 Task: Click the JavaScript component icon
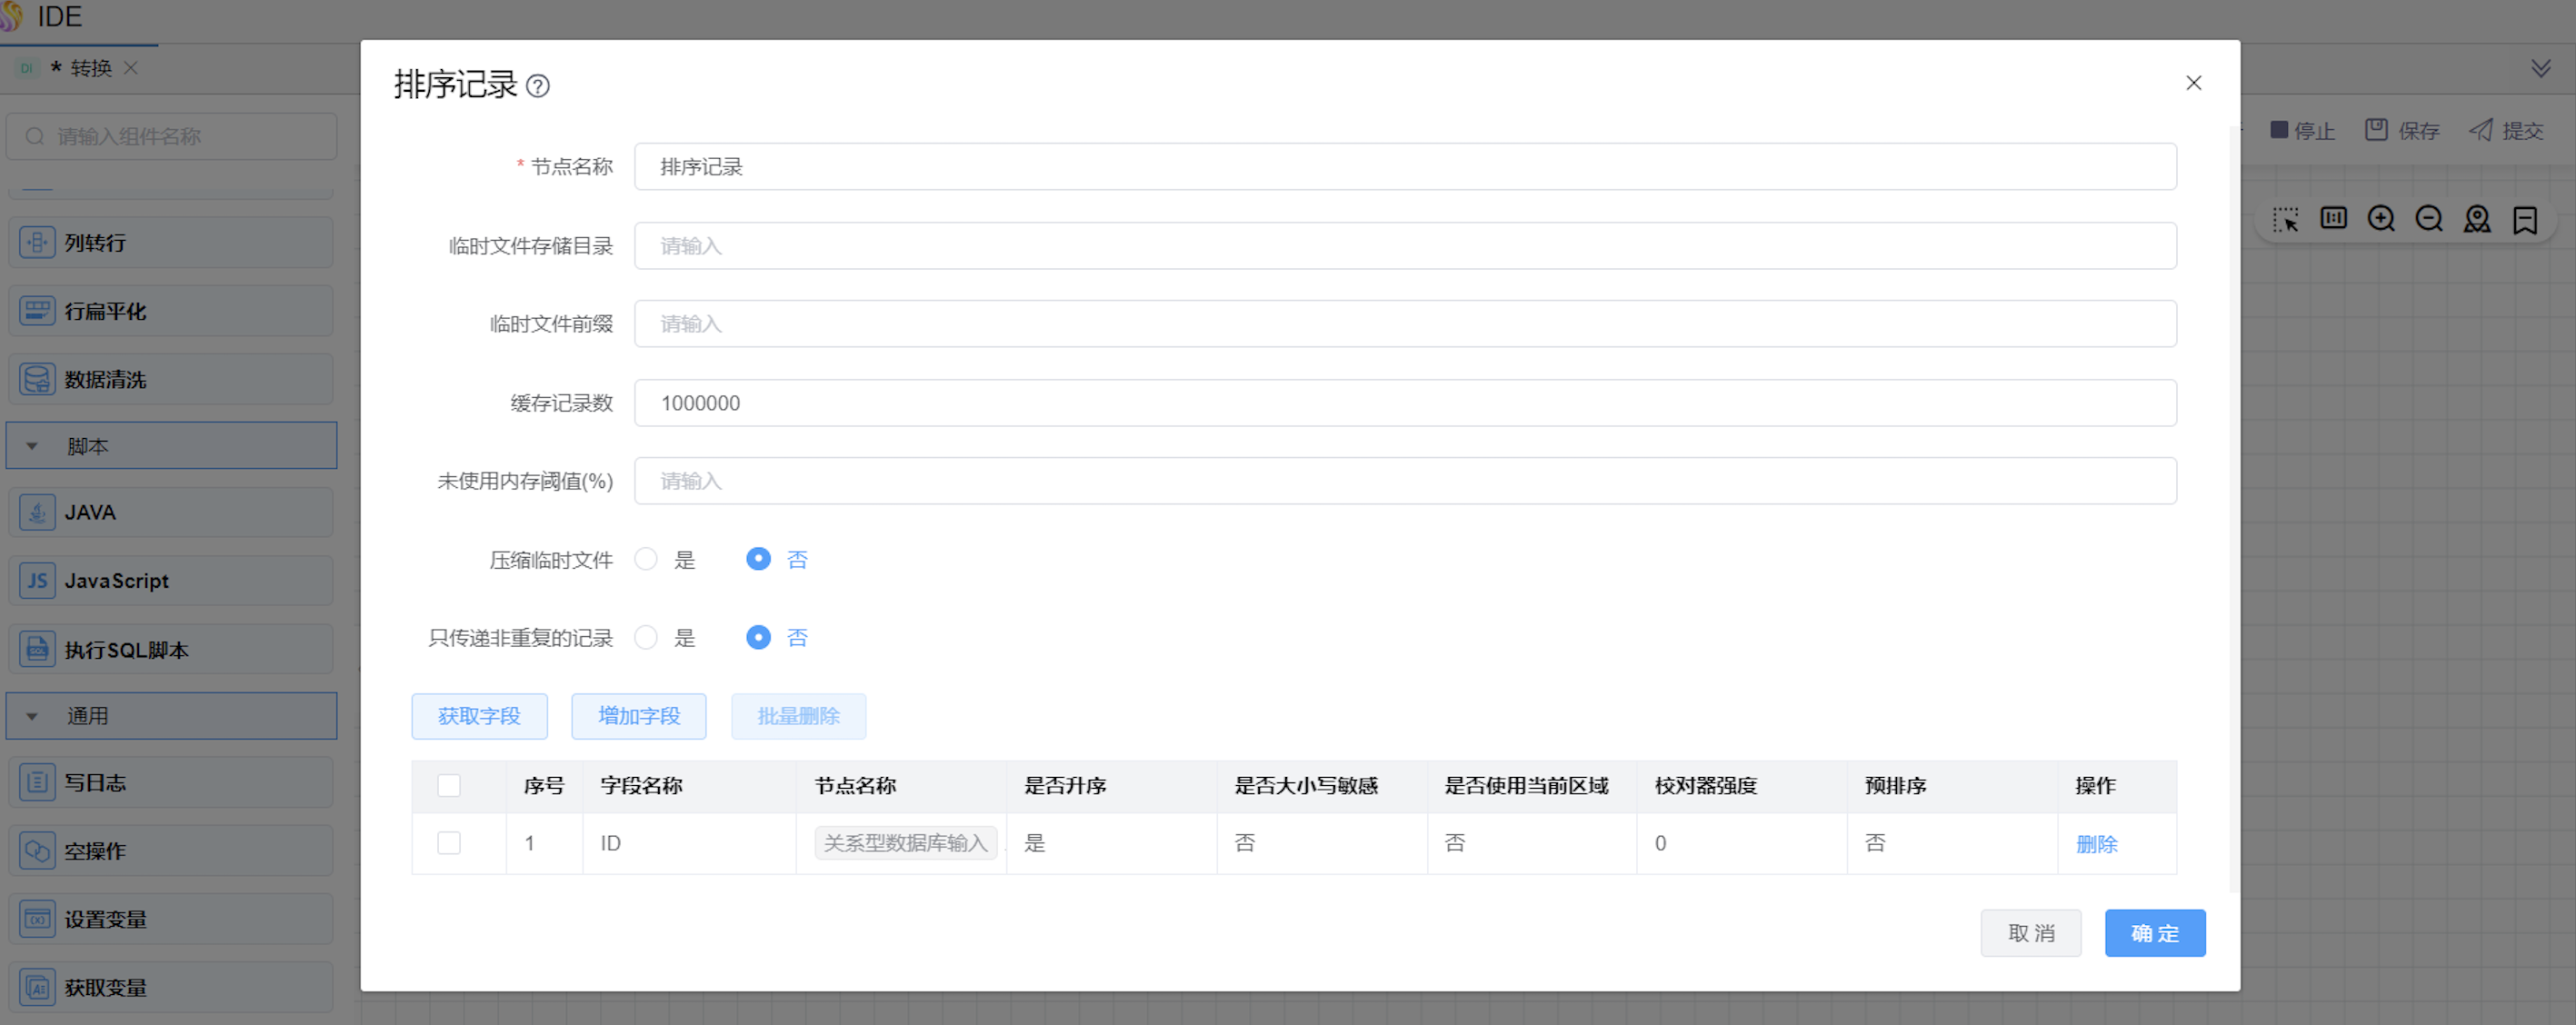(37, 581)
